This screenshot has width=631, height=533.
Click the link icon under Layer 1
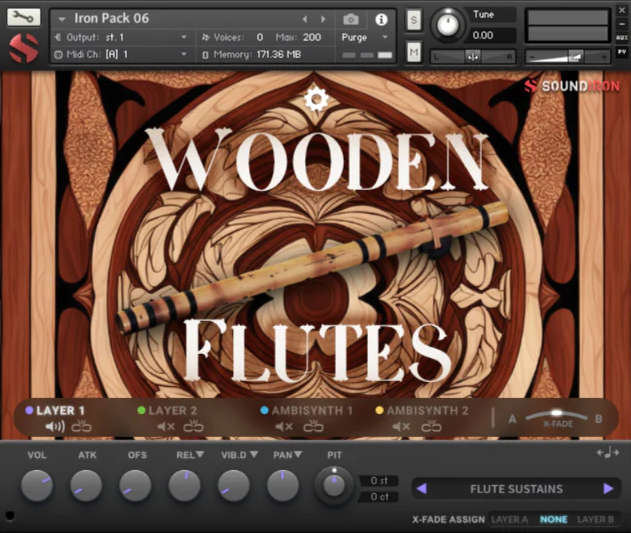pos(82,427)
